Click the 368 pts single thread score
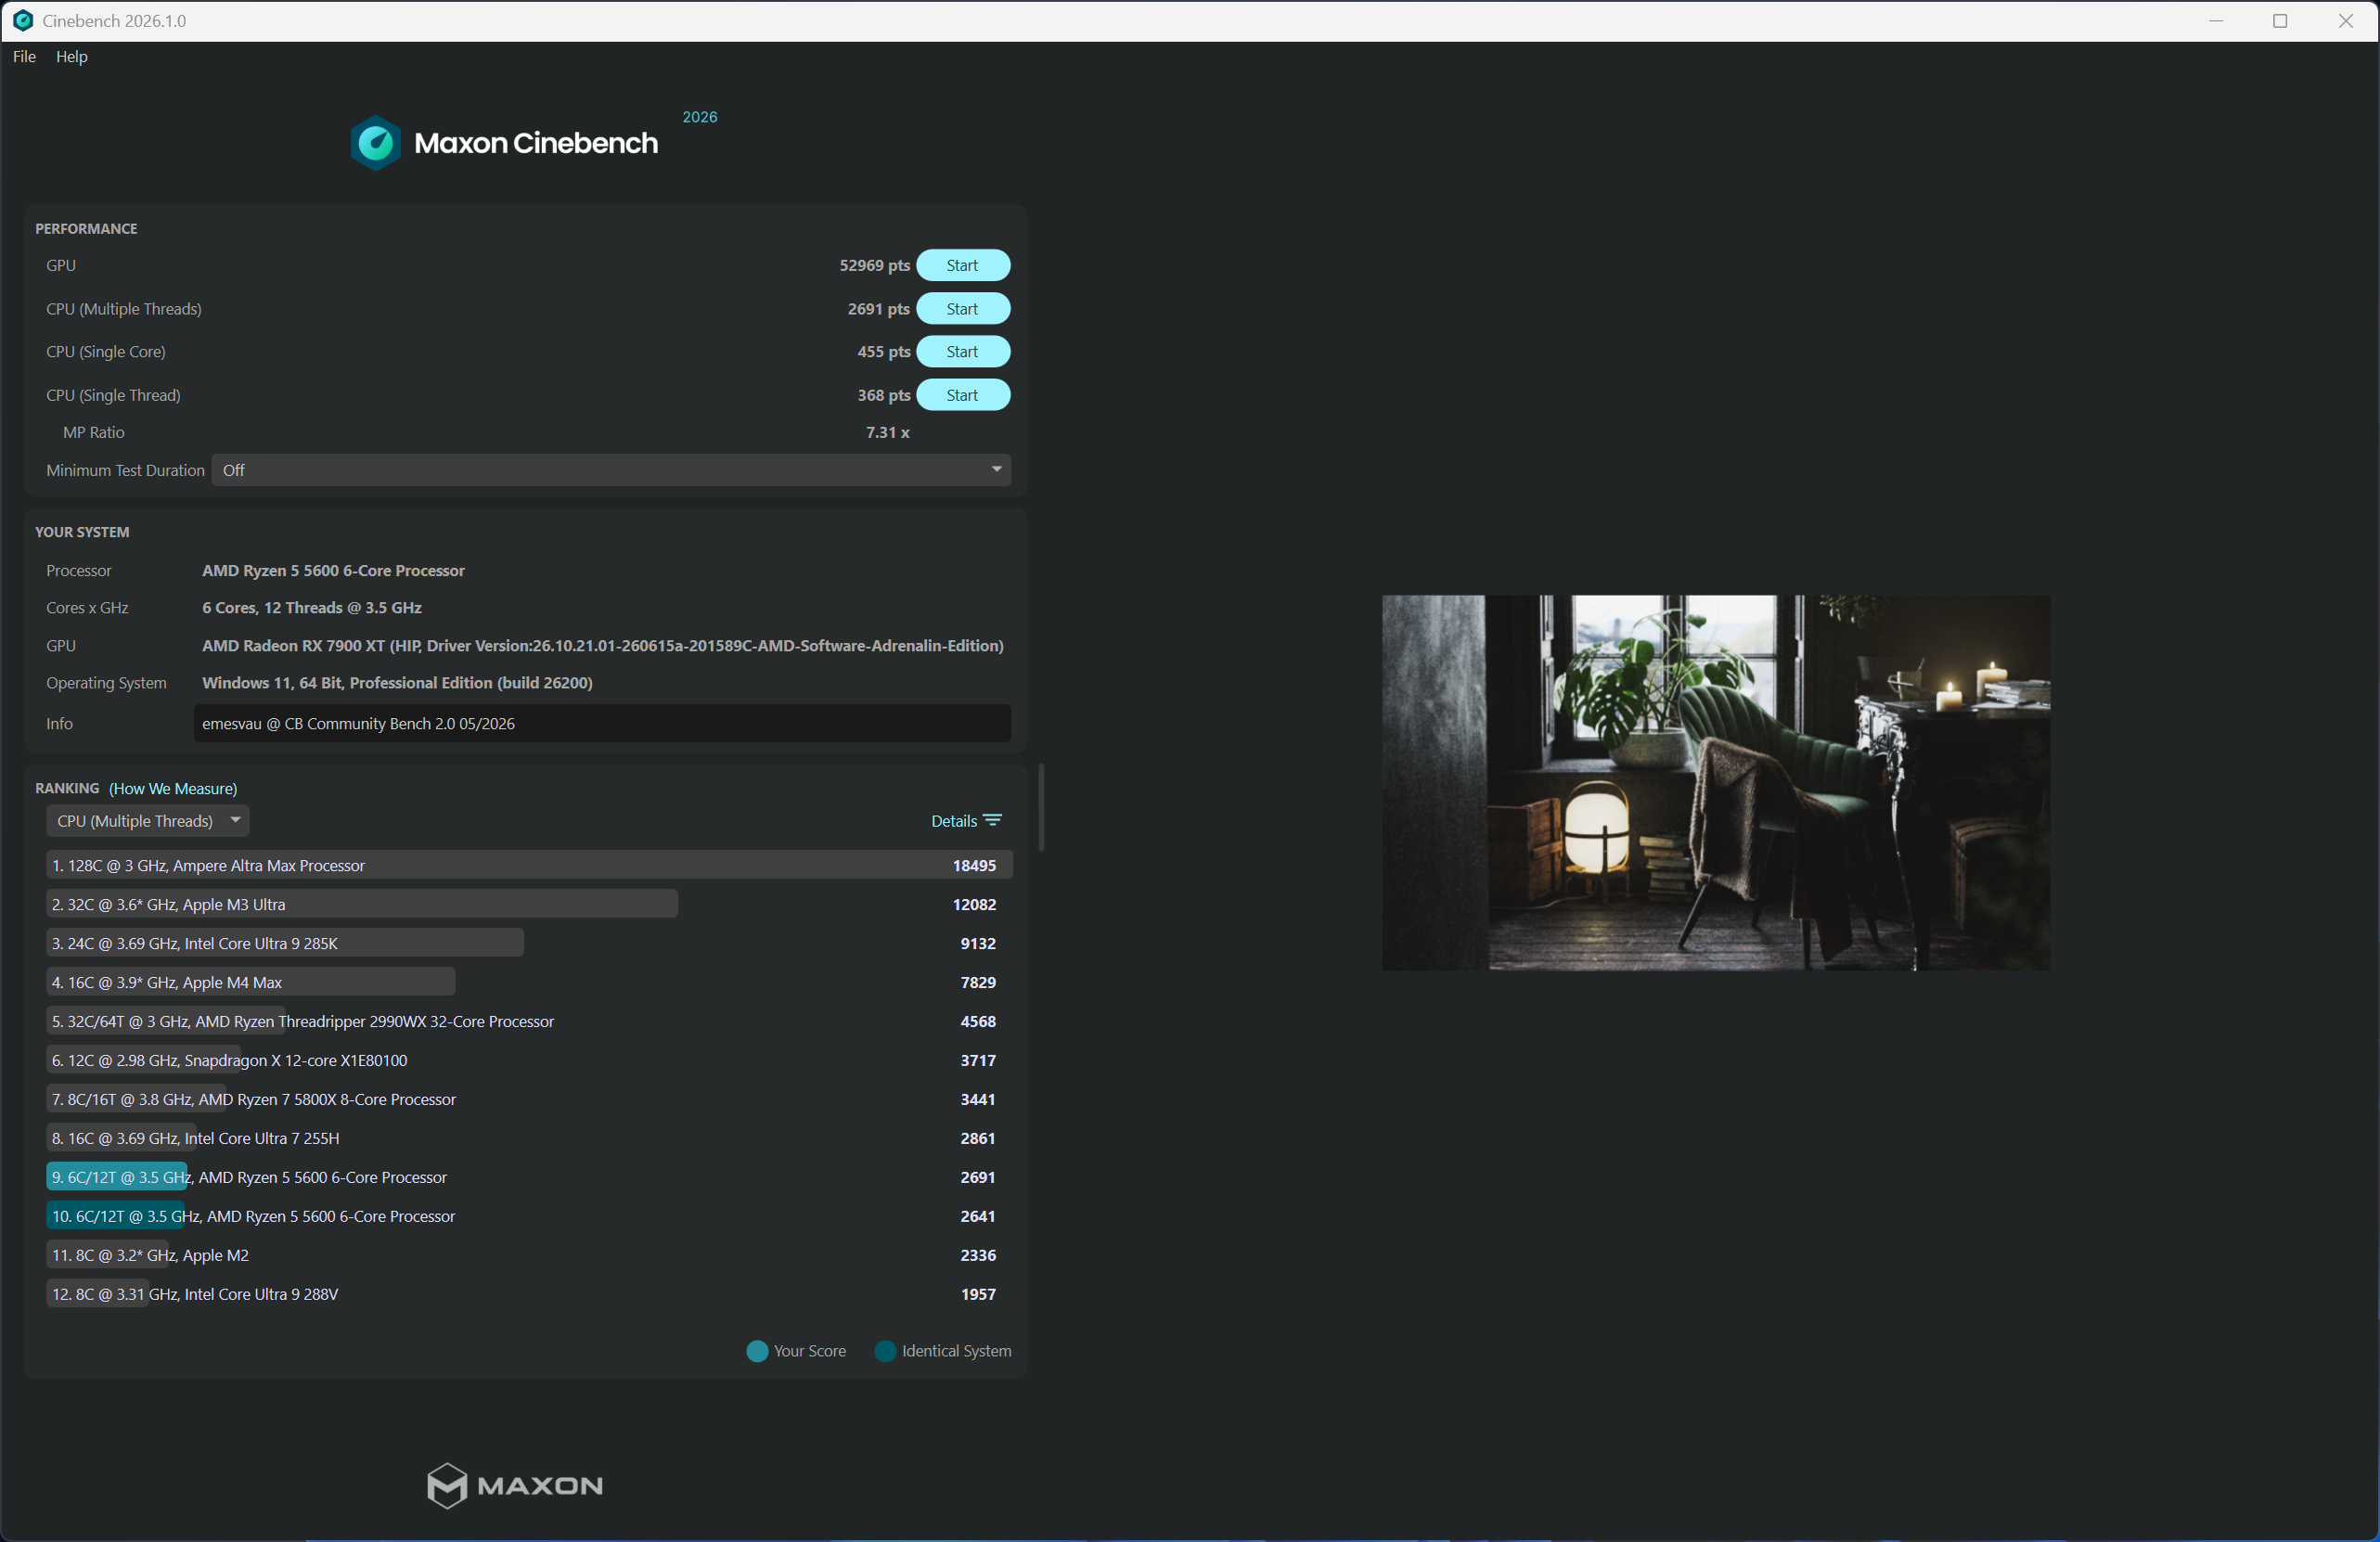The height and width of the screenshot is (1542, 2380). [883, 395]
